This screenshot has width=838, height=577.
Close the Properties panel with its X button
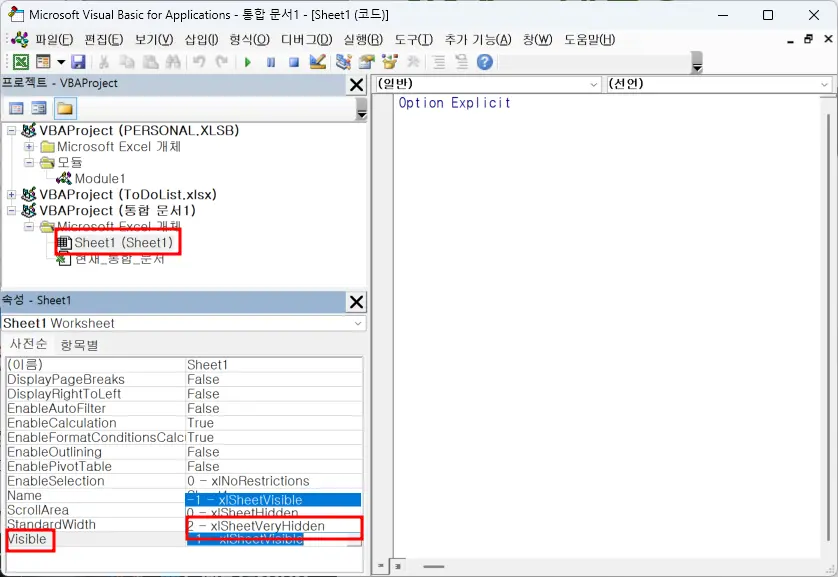click(356, 301)
